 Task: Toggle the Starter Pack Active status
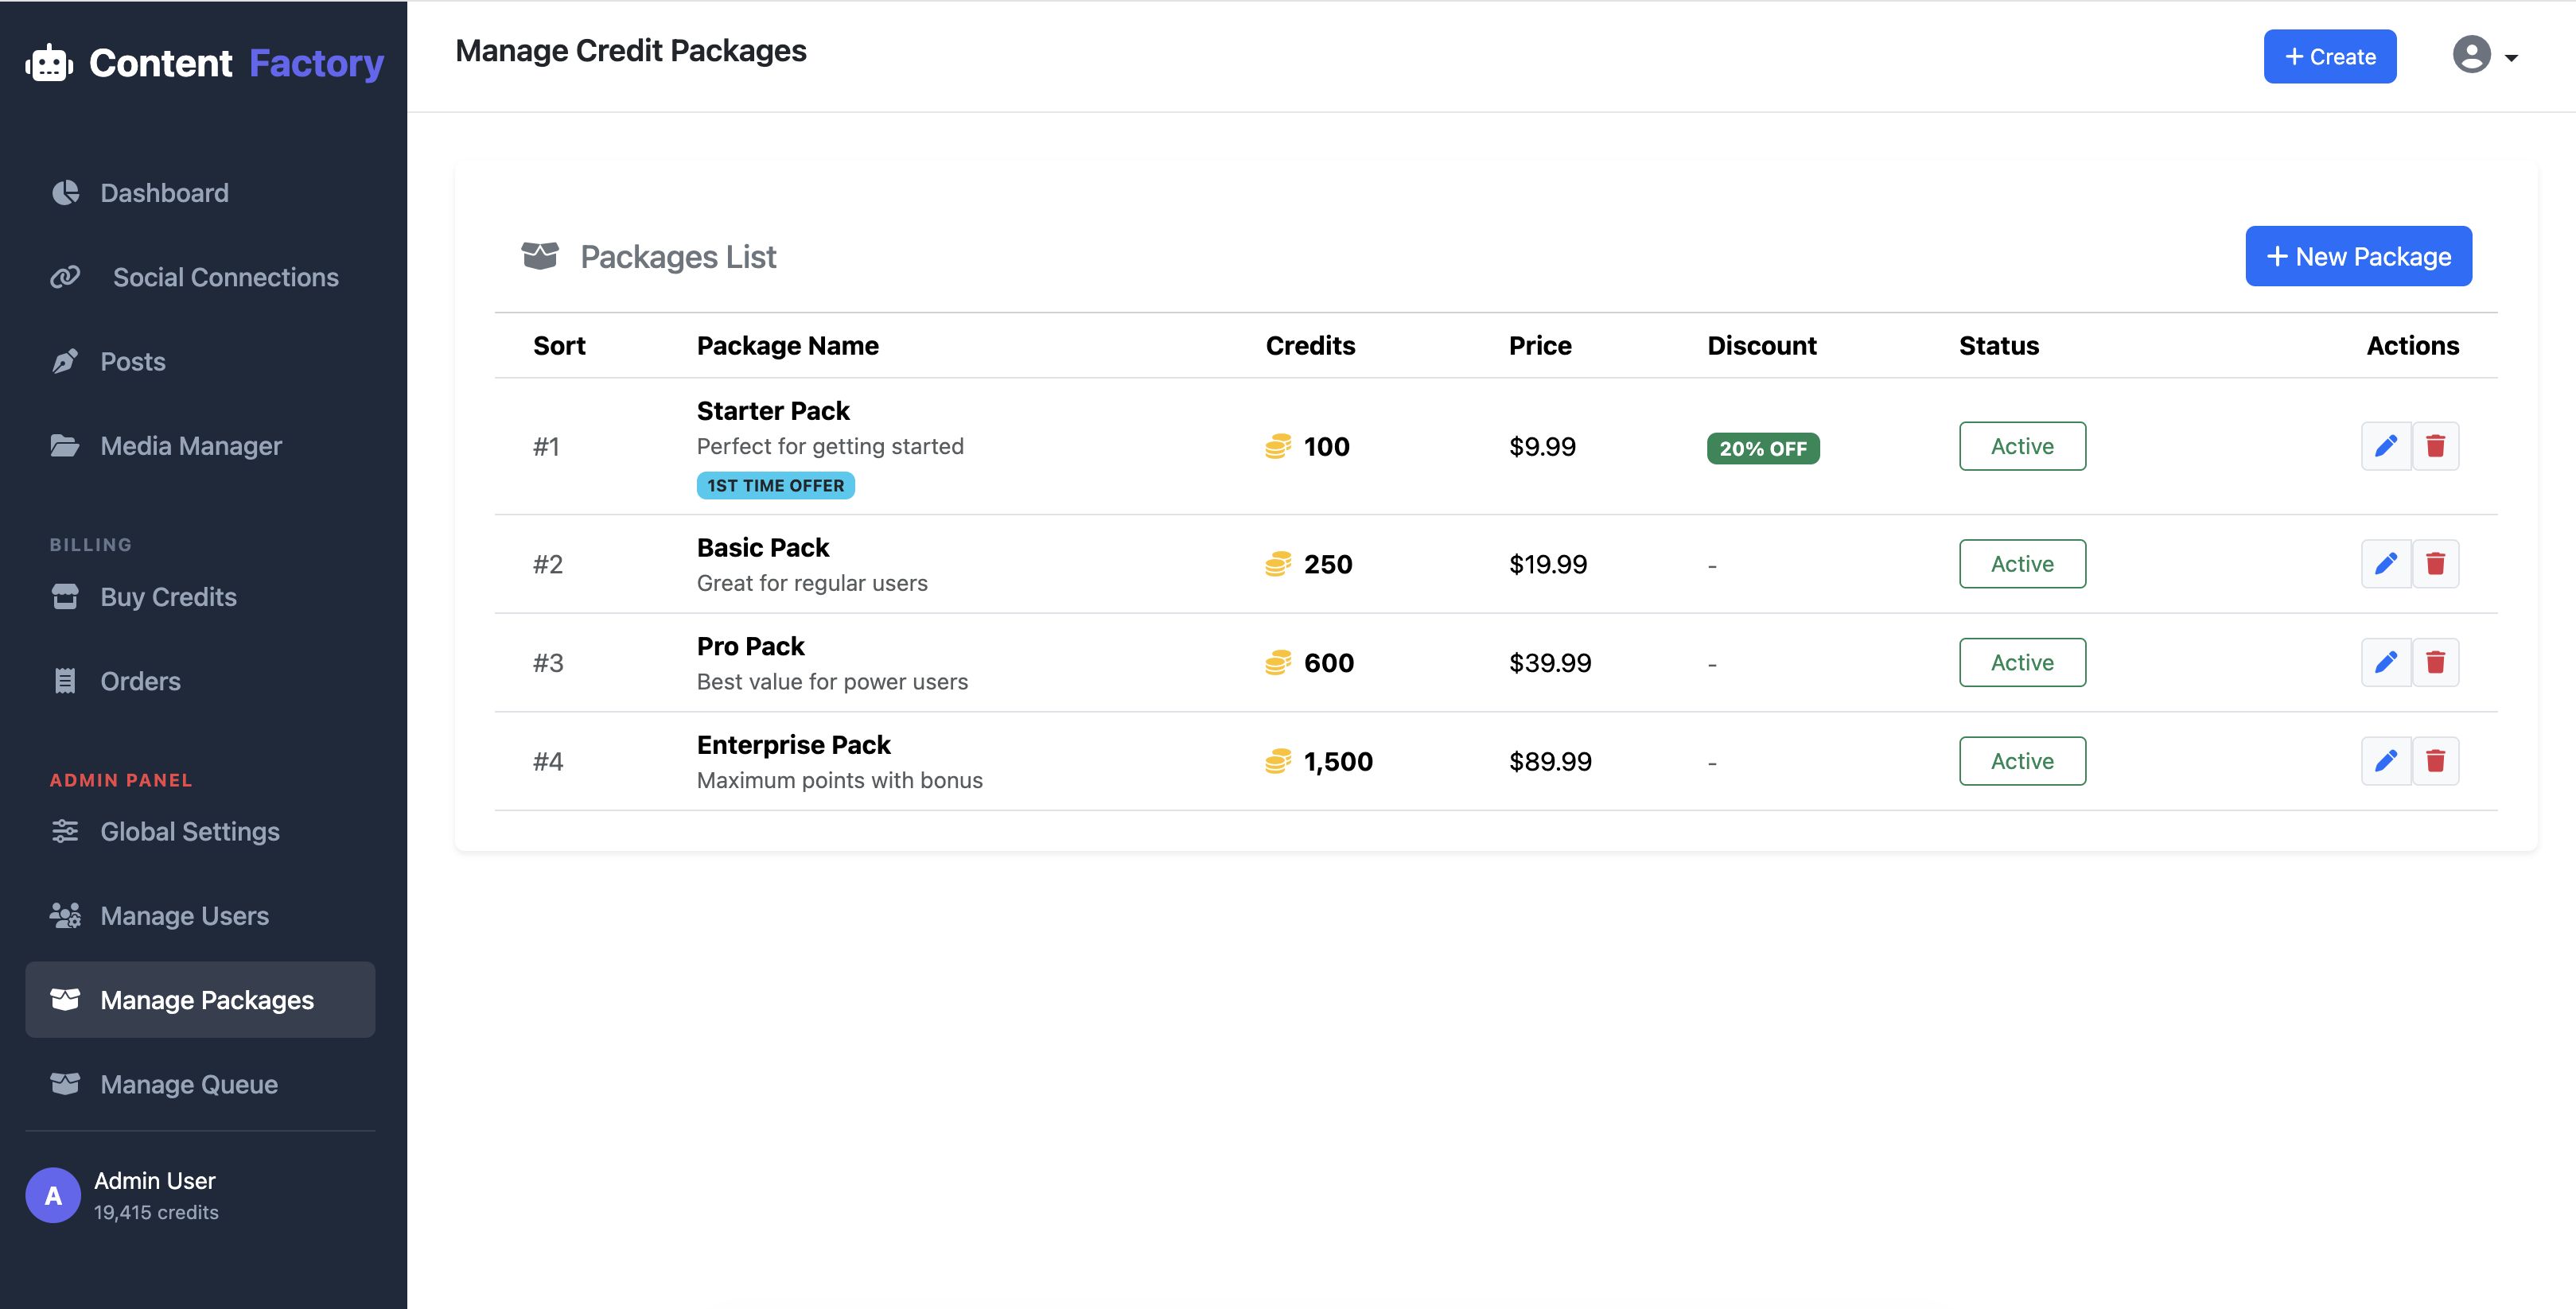point(2021,446)
